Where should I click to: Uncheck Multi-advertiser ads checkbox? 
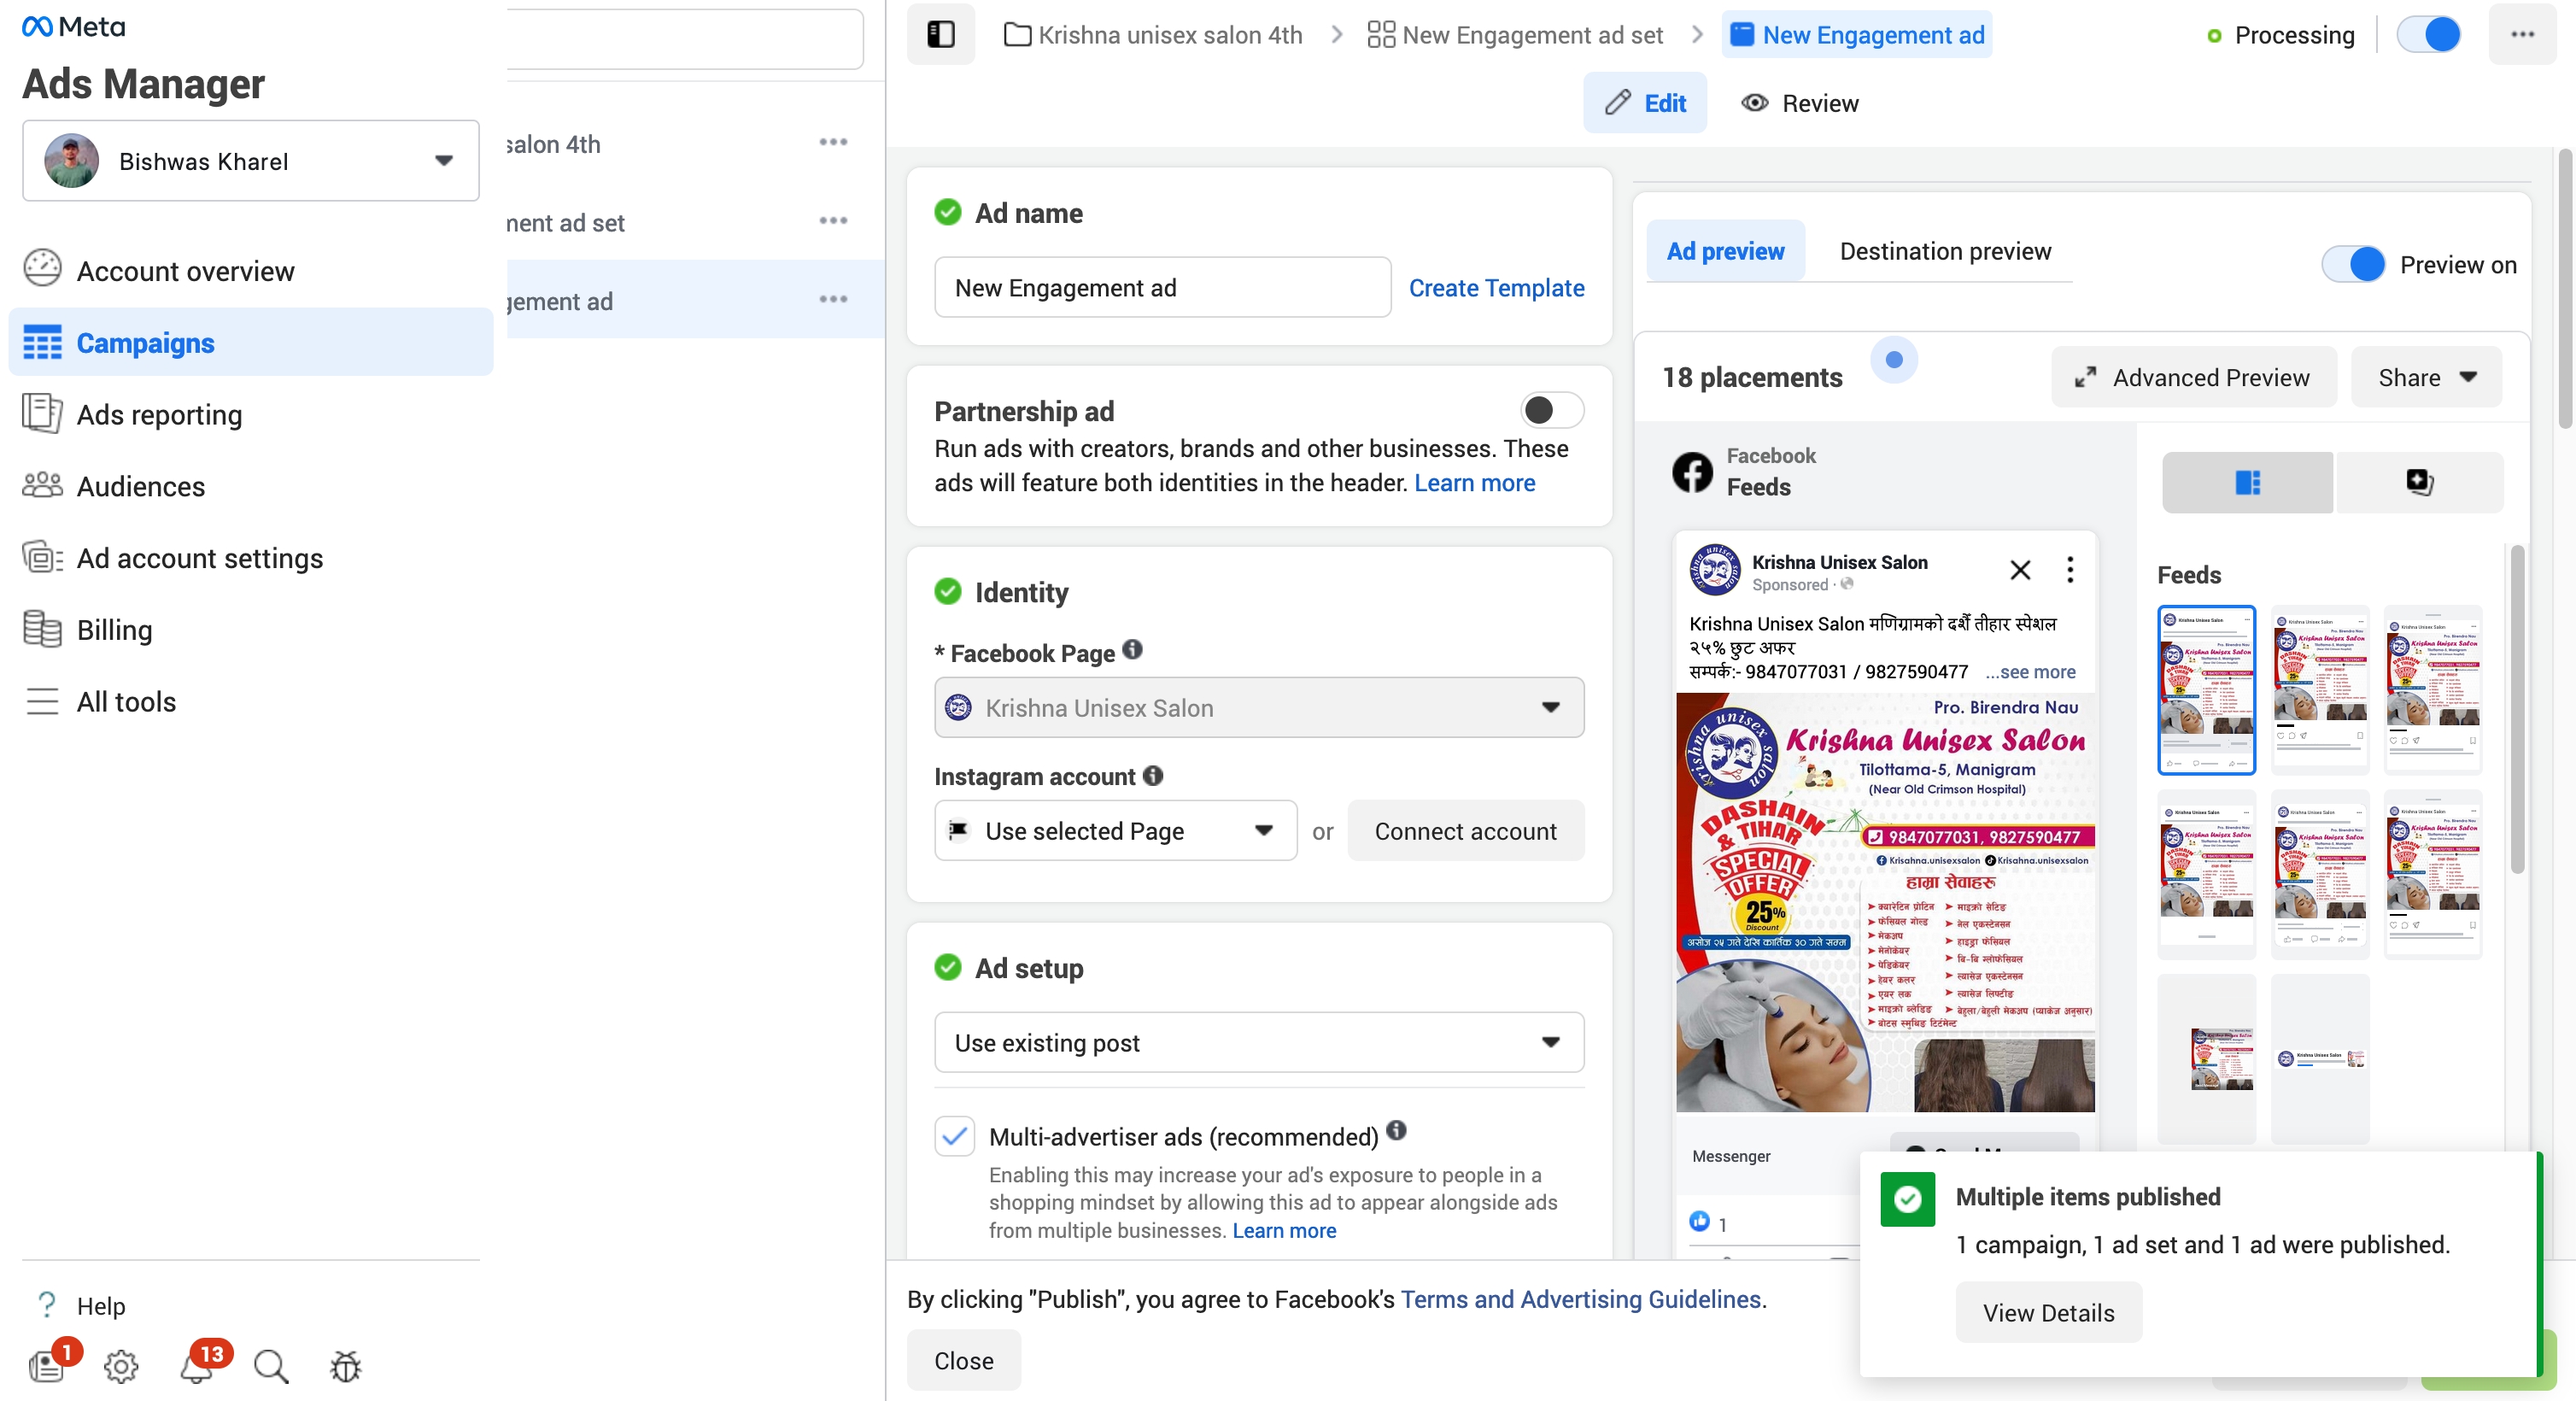[954, 1137]
